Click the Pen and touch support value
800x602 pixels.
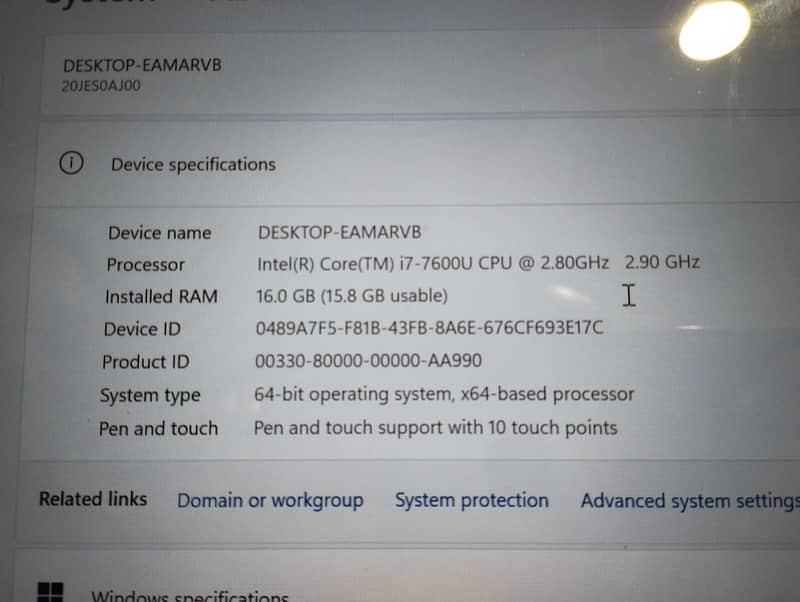[435, 428]
